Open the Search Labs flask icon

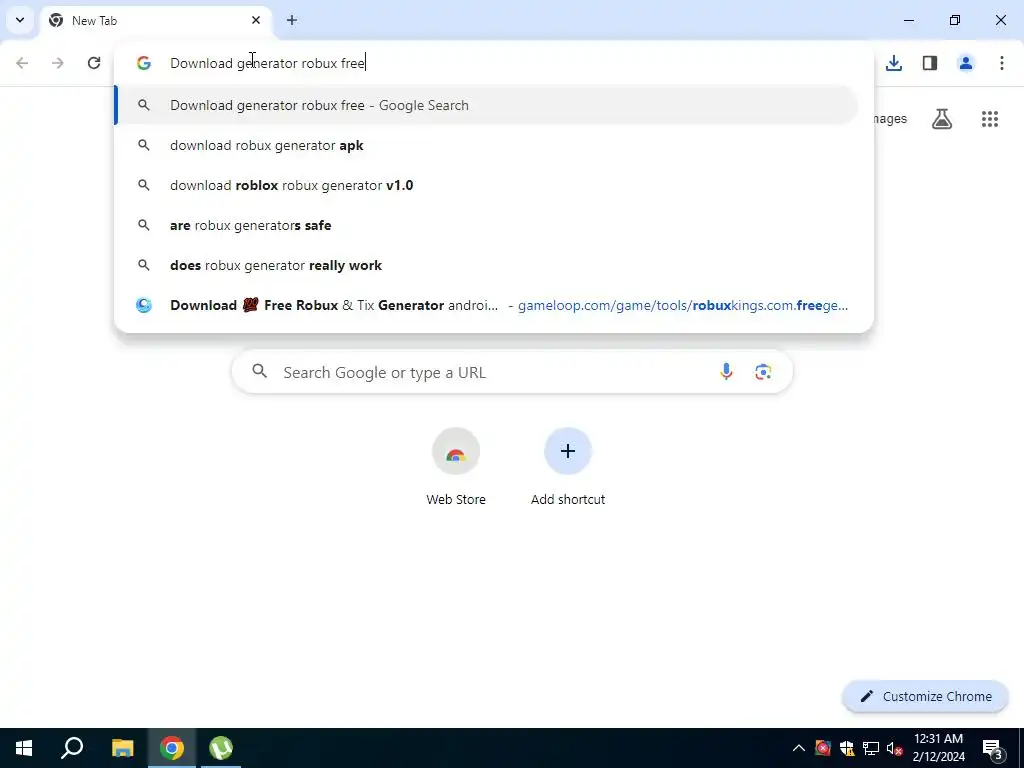click(942, 119)
